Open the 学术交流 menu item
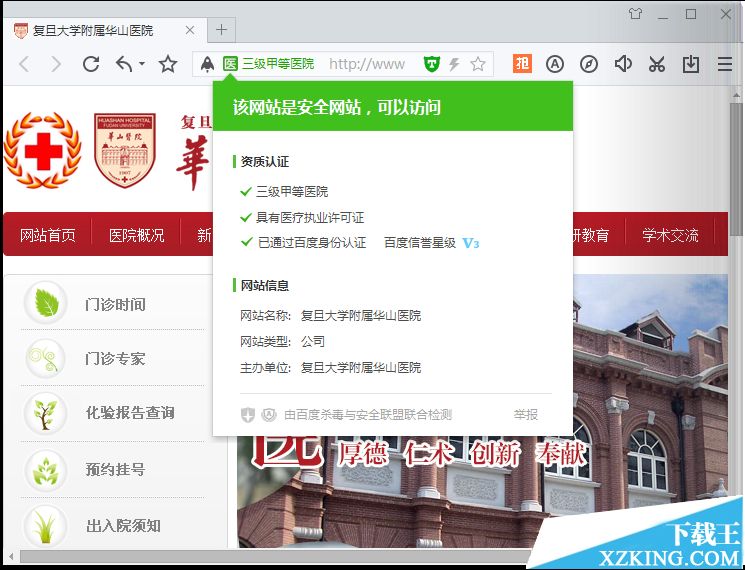 click(x=670, y=235)
